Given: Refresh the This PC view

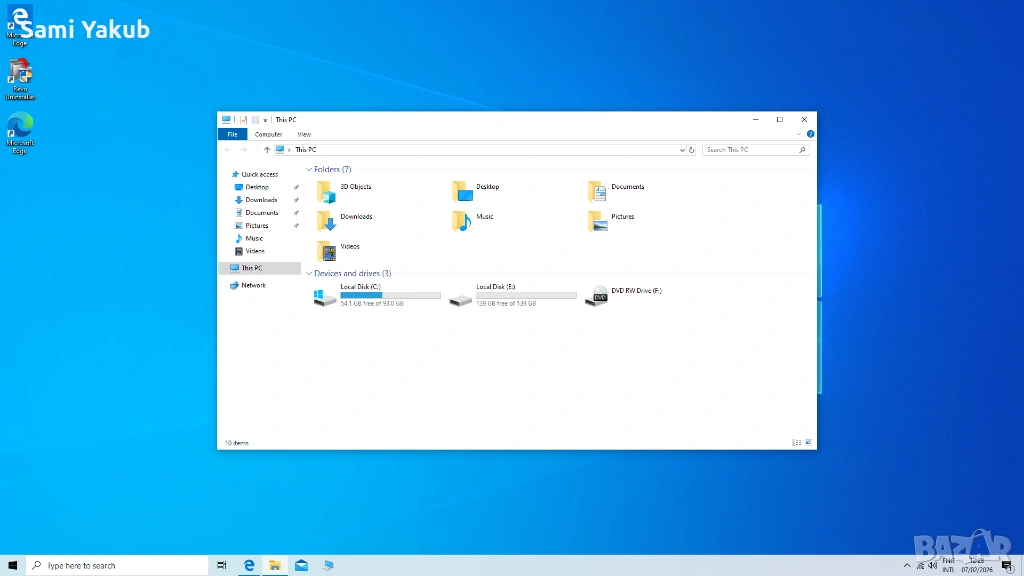Looking at the screenshot, I should click(692, 150).
